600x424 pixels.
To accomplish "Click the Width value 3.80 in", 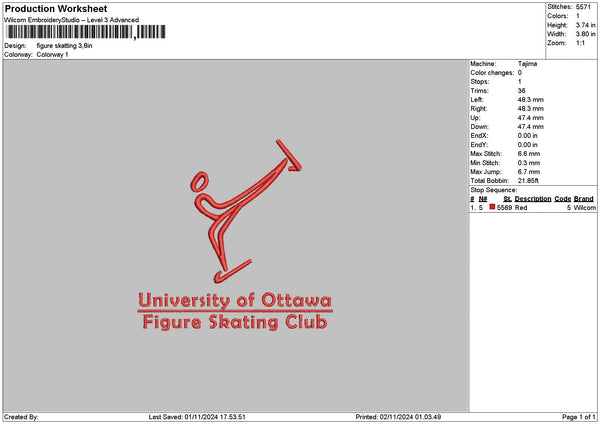I will [x=585, y=34].
